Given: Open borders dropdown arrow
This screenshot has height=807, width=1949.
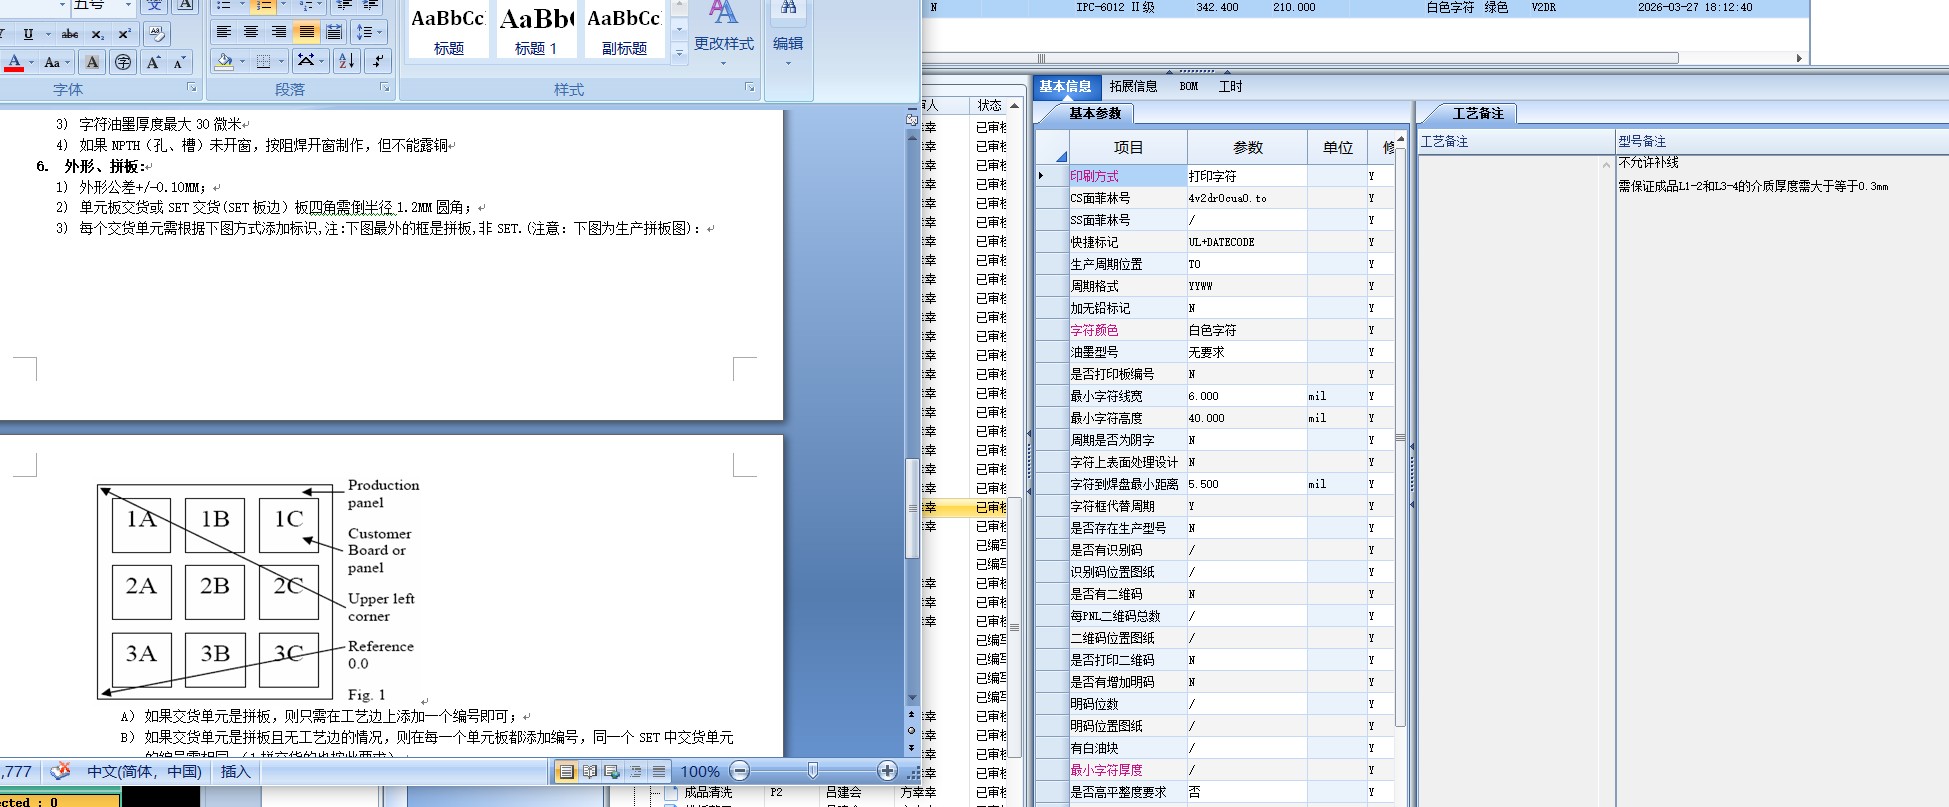Looking at the screenshot, I should 279,62.
